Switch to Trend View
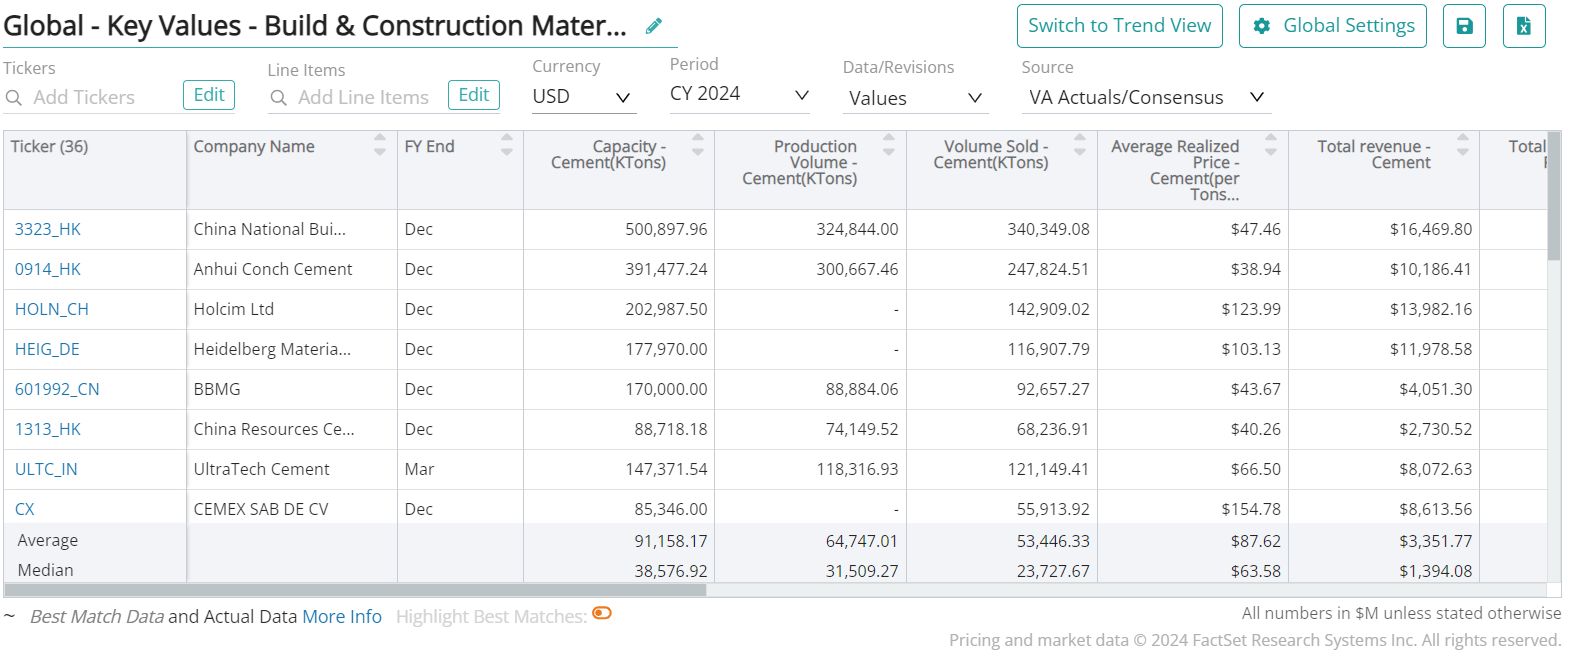The width and height of the screenshot is (1570, 655). click(1119, 26)
